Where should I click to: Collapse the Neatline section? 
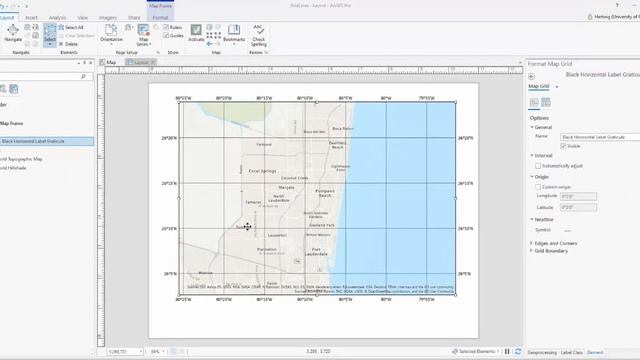tap(532, 220)
